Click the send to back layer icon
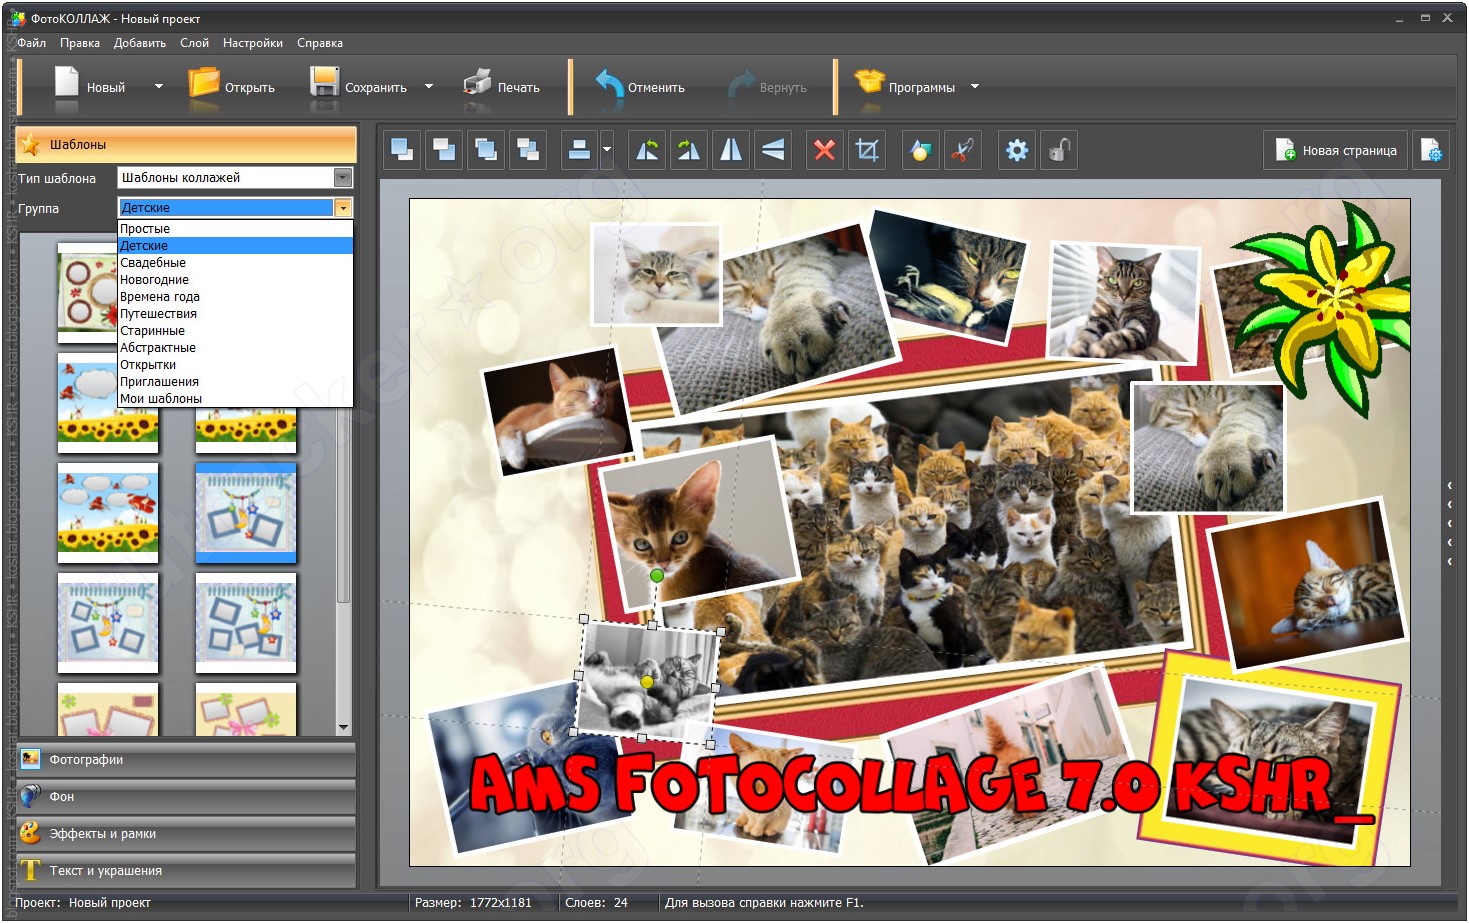The width and height of the screenshot is (1469, 923). 444,150
